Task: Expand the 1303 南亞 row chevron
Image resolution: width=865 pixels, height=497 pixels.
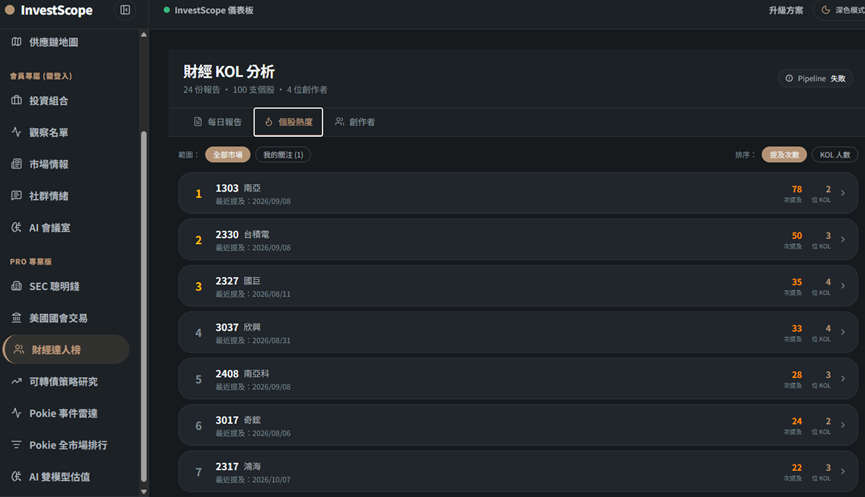Action: pyautogui.click(x=843, y=193)
